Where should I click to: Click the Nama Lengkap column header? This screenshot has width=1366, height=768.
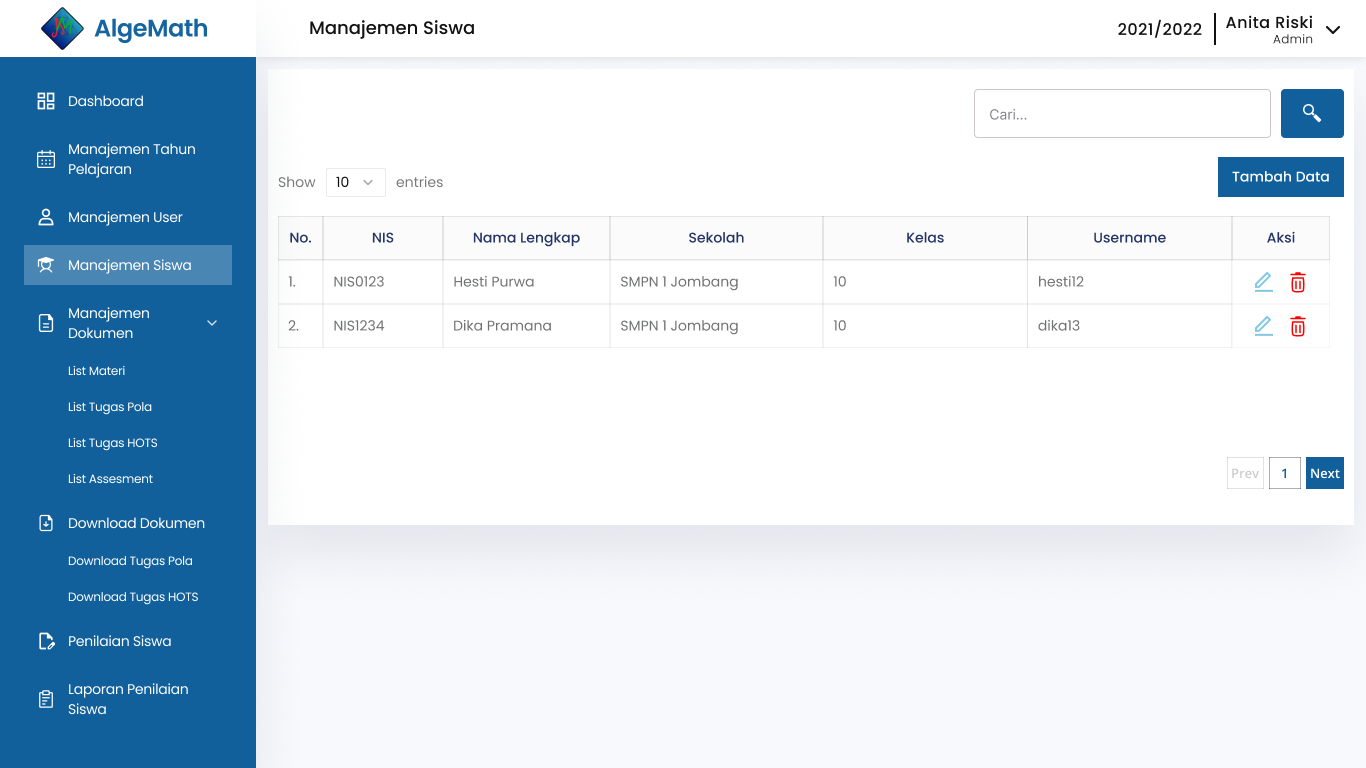click(526, 238)
